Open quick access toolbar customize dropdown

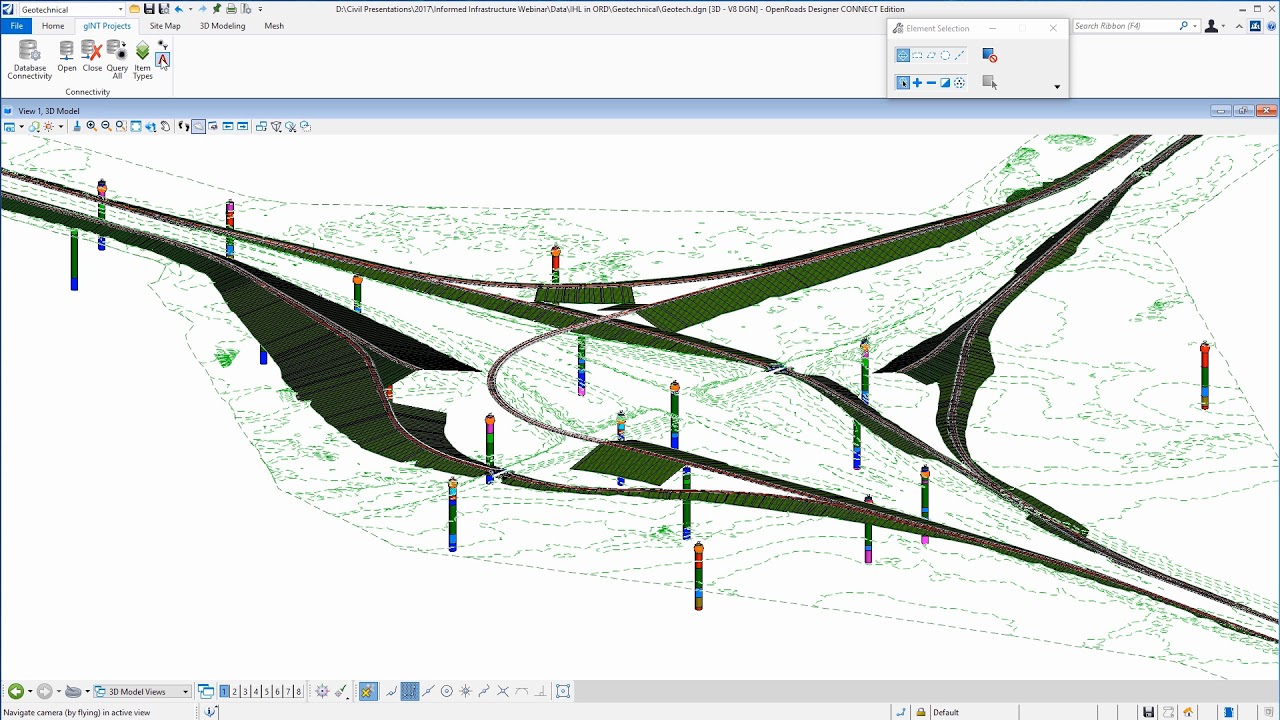(x=260, y=9)
